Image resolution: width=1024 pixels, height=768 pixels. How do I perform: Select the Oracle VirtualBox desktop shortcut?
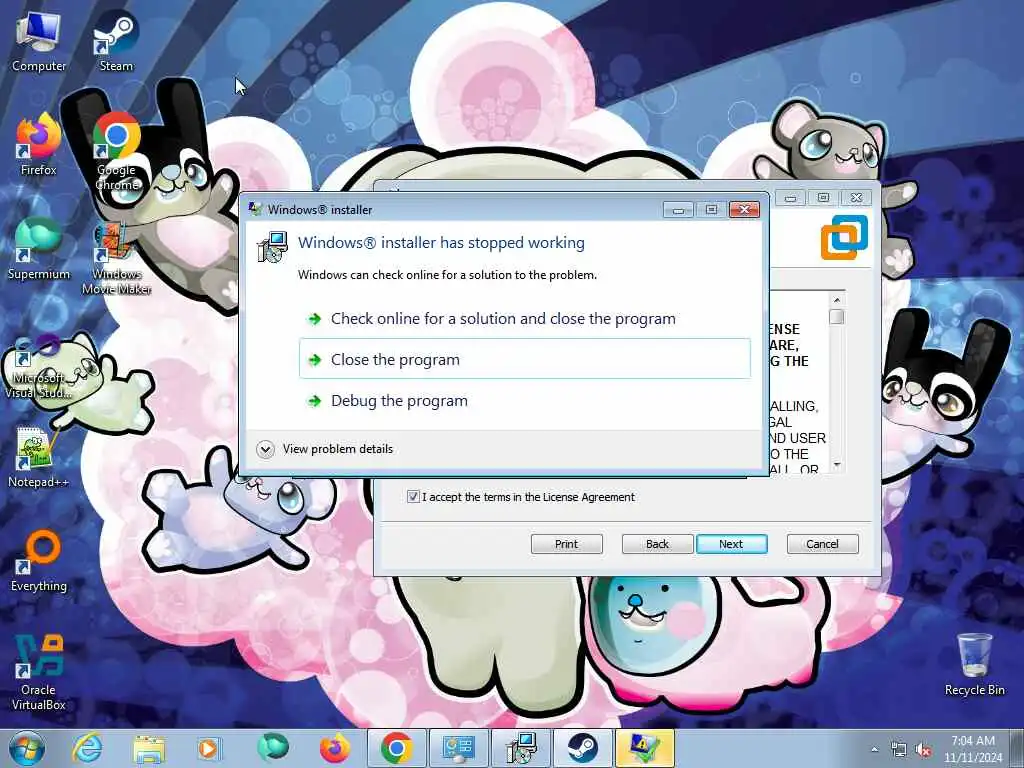(39, 673)
